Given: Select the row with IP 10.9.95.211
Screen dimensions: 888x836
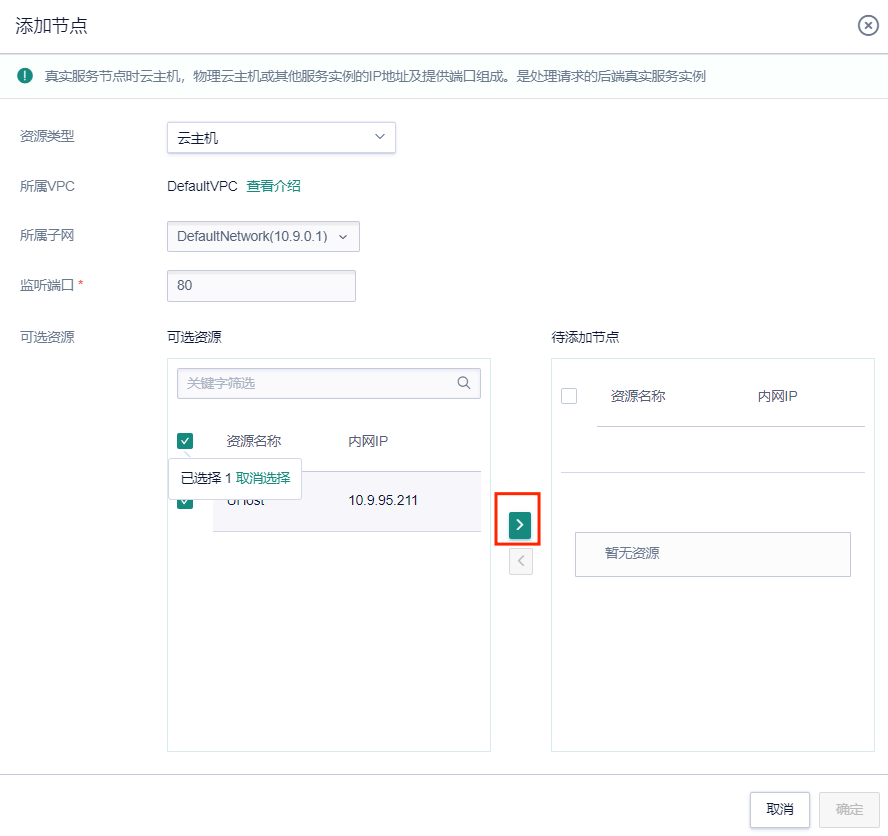Looking at the screenshot, I should pyautogui.click(x=383, y=500).
